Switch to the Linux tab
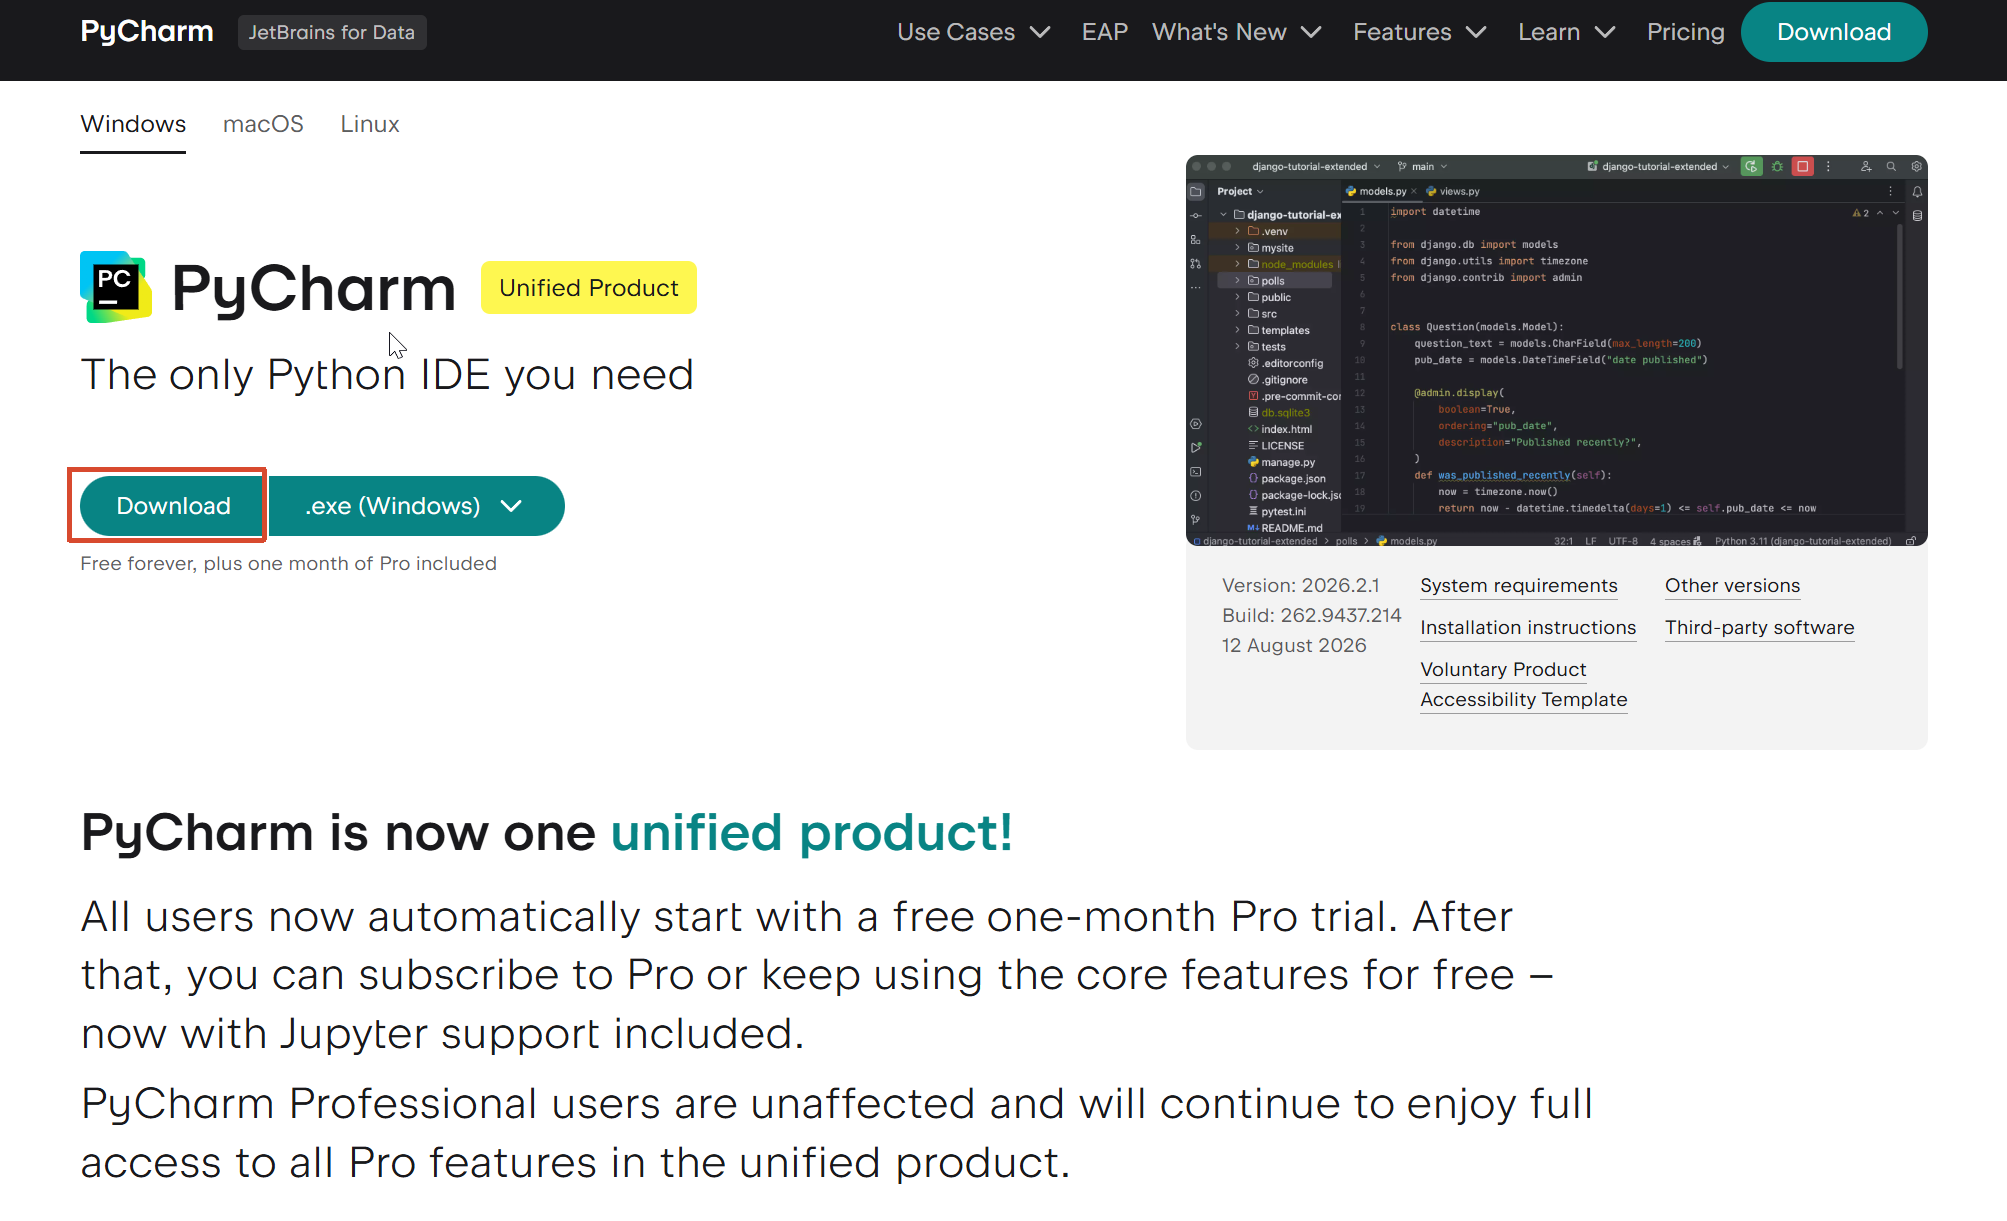The height and width of the screenshot is (1221, 2007). point(370,124)
